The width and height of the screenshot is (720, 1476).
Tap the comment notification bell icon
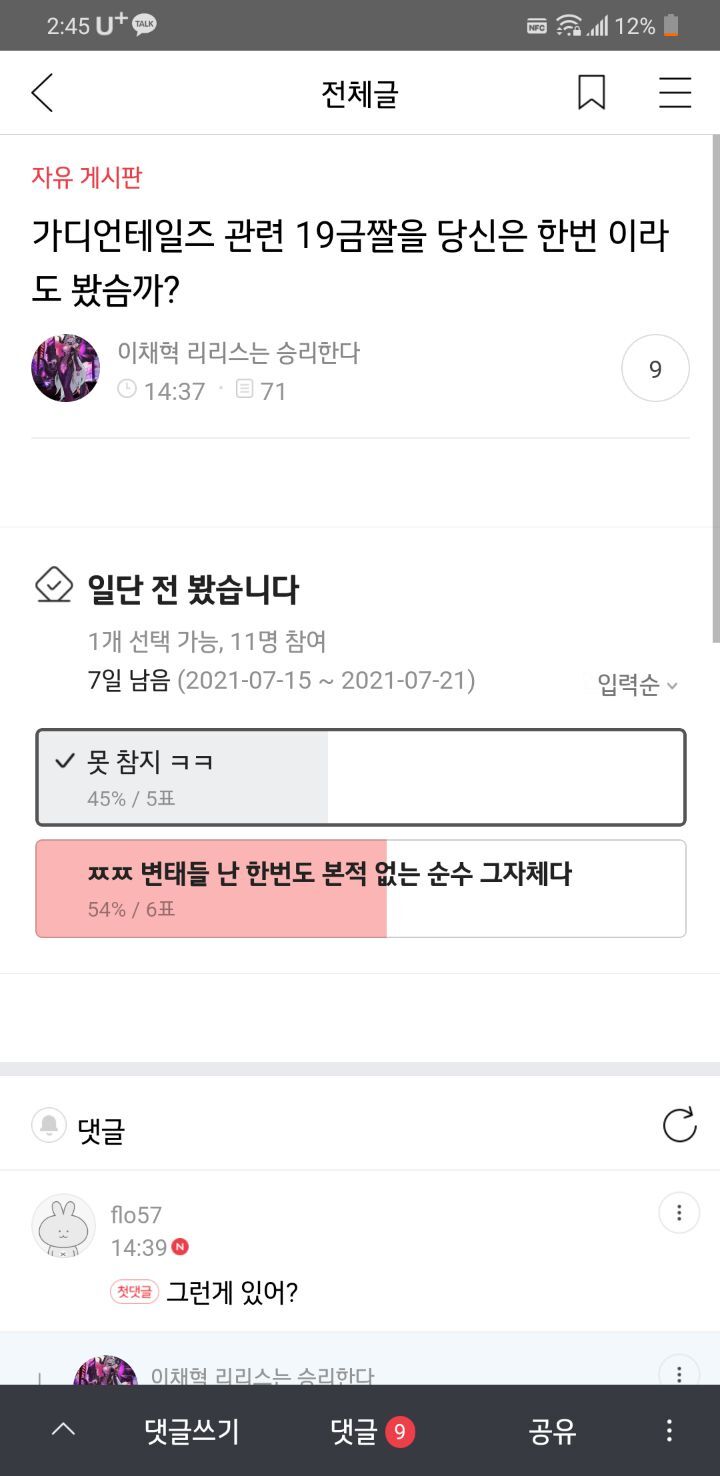tap(49, 1126)
